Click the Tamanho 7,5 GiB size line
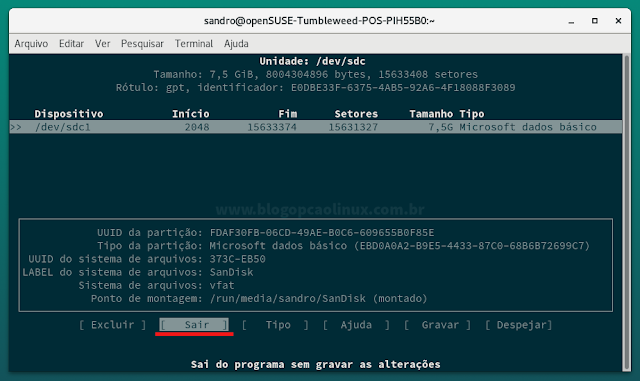 pyautogui.click(x=316, y=74)
